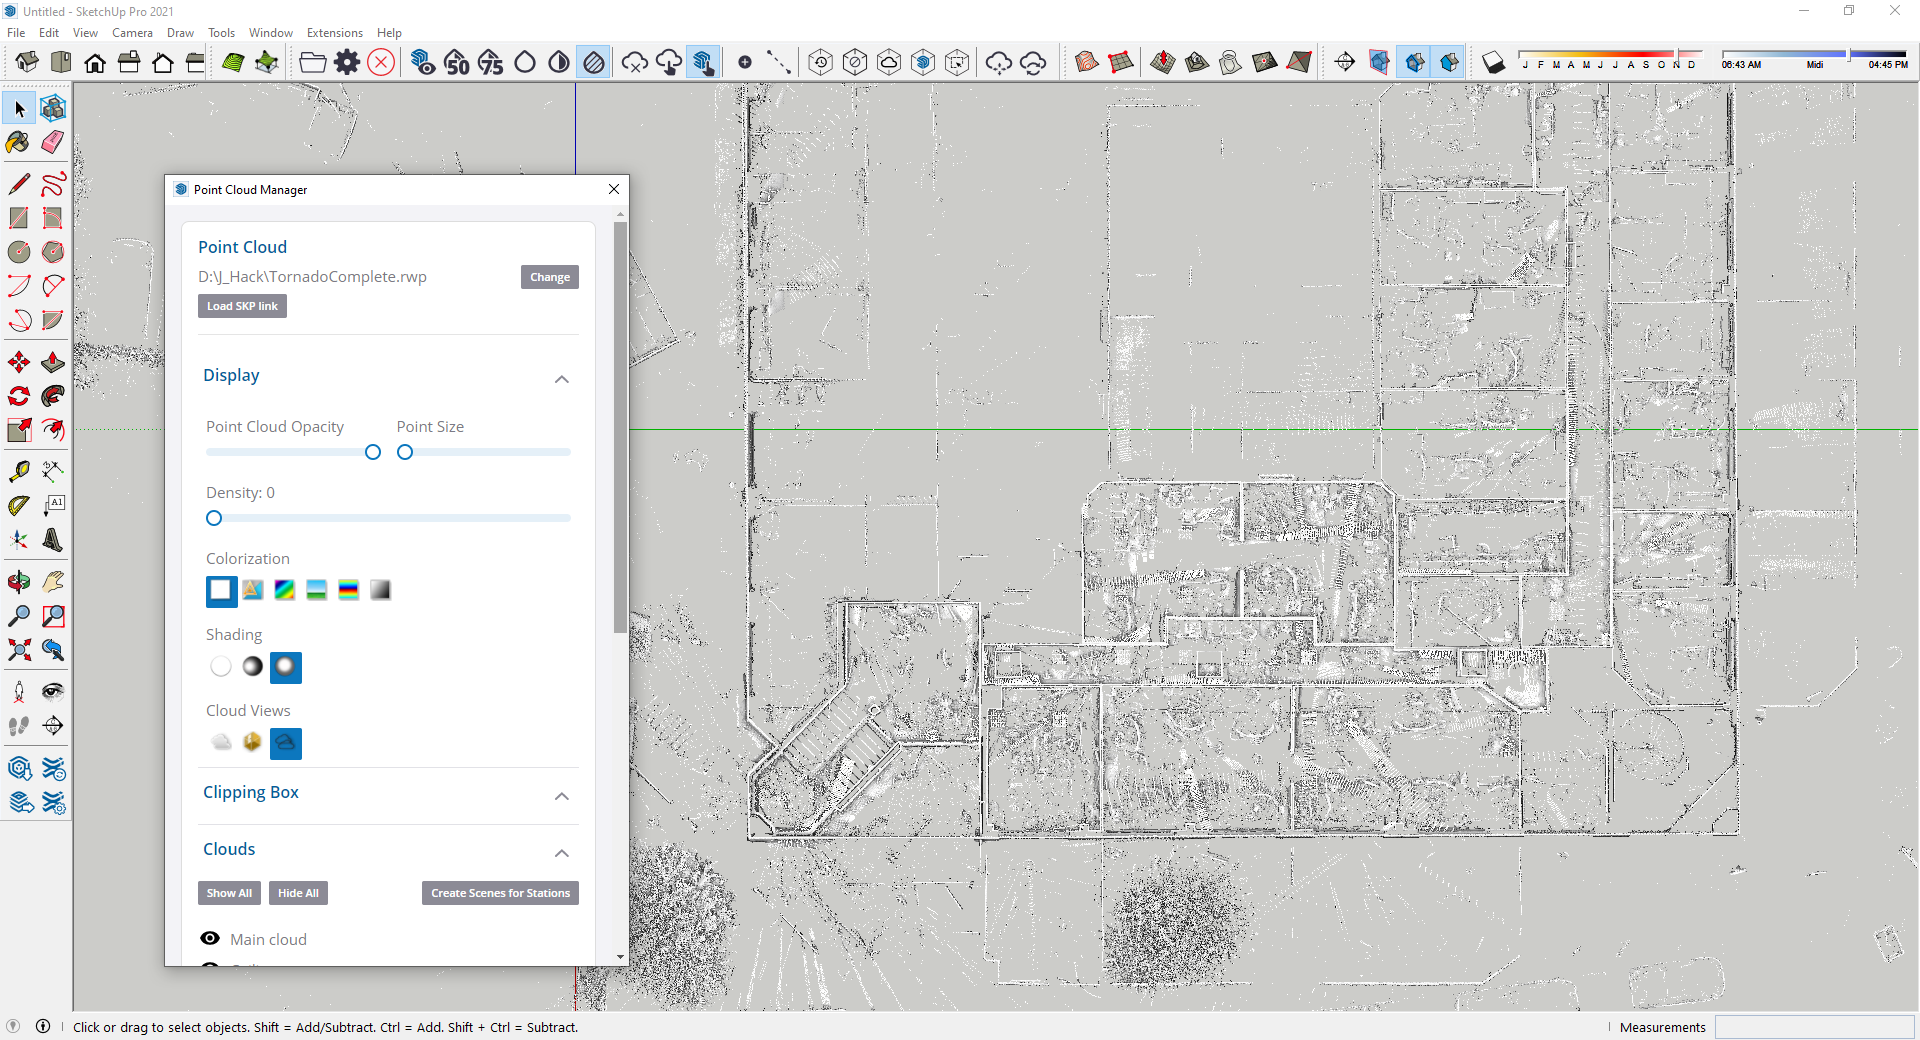
Task: Select the Eraser tool
Action: [53, 142]
